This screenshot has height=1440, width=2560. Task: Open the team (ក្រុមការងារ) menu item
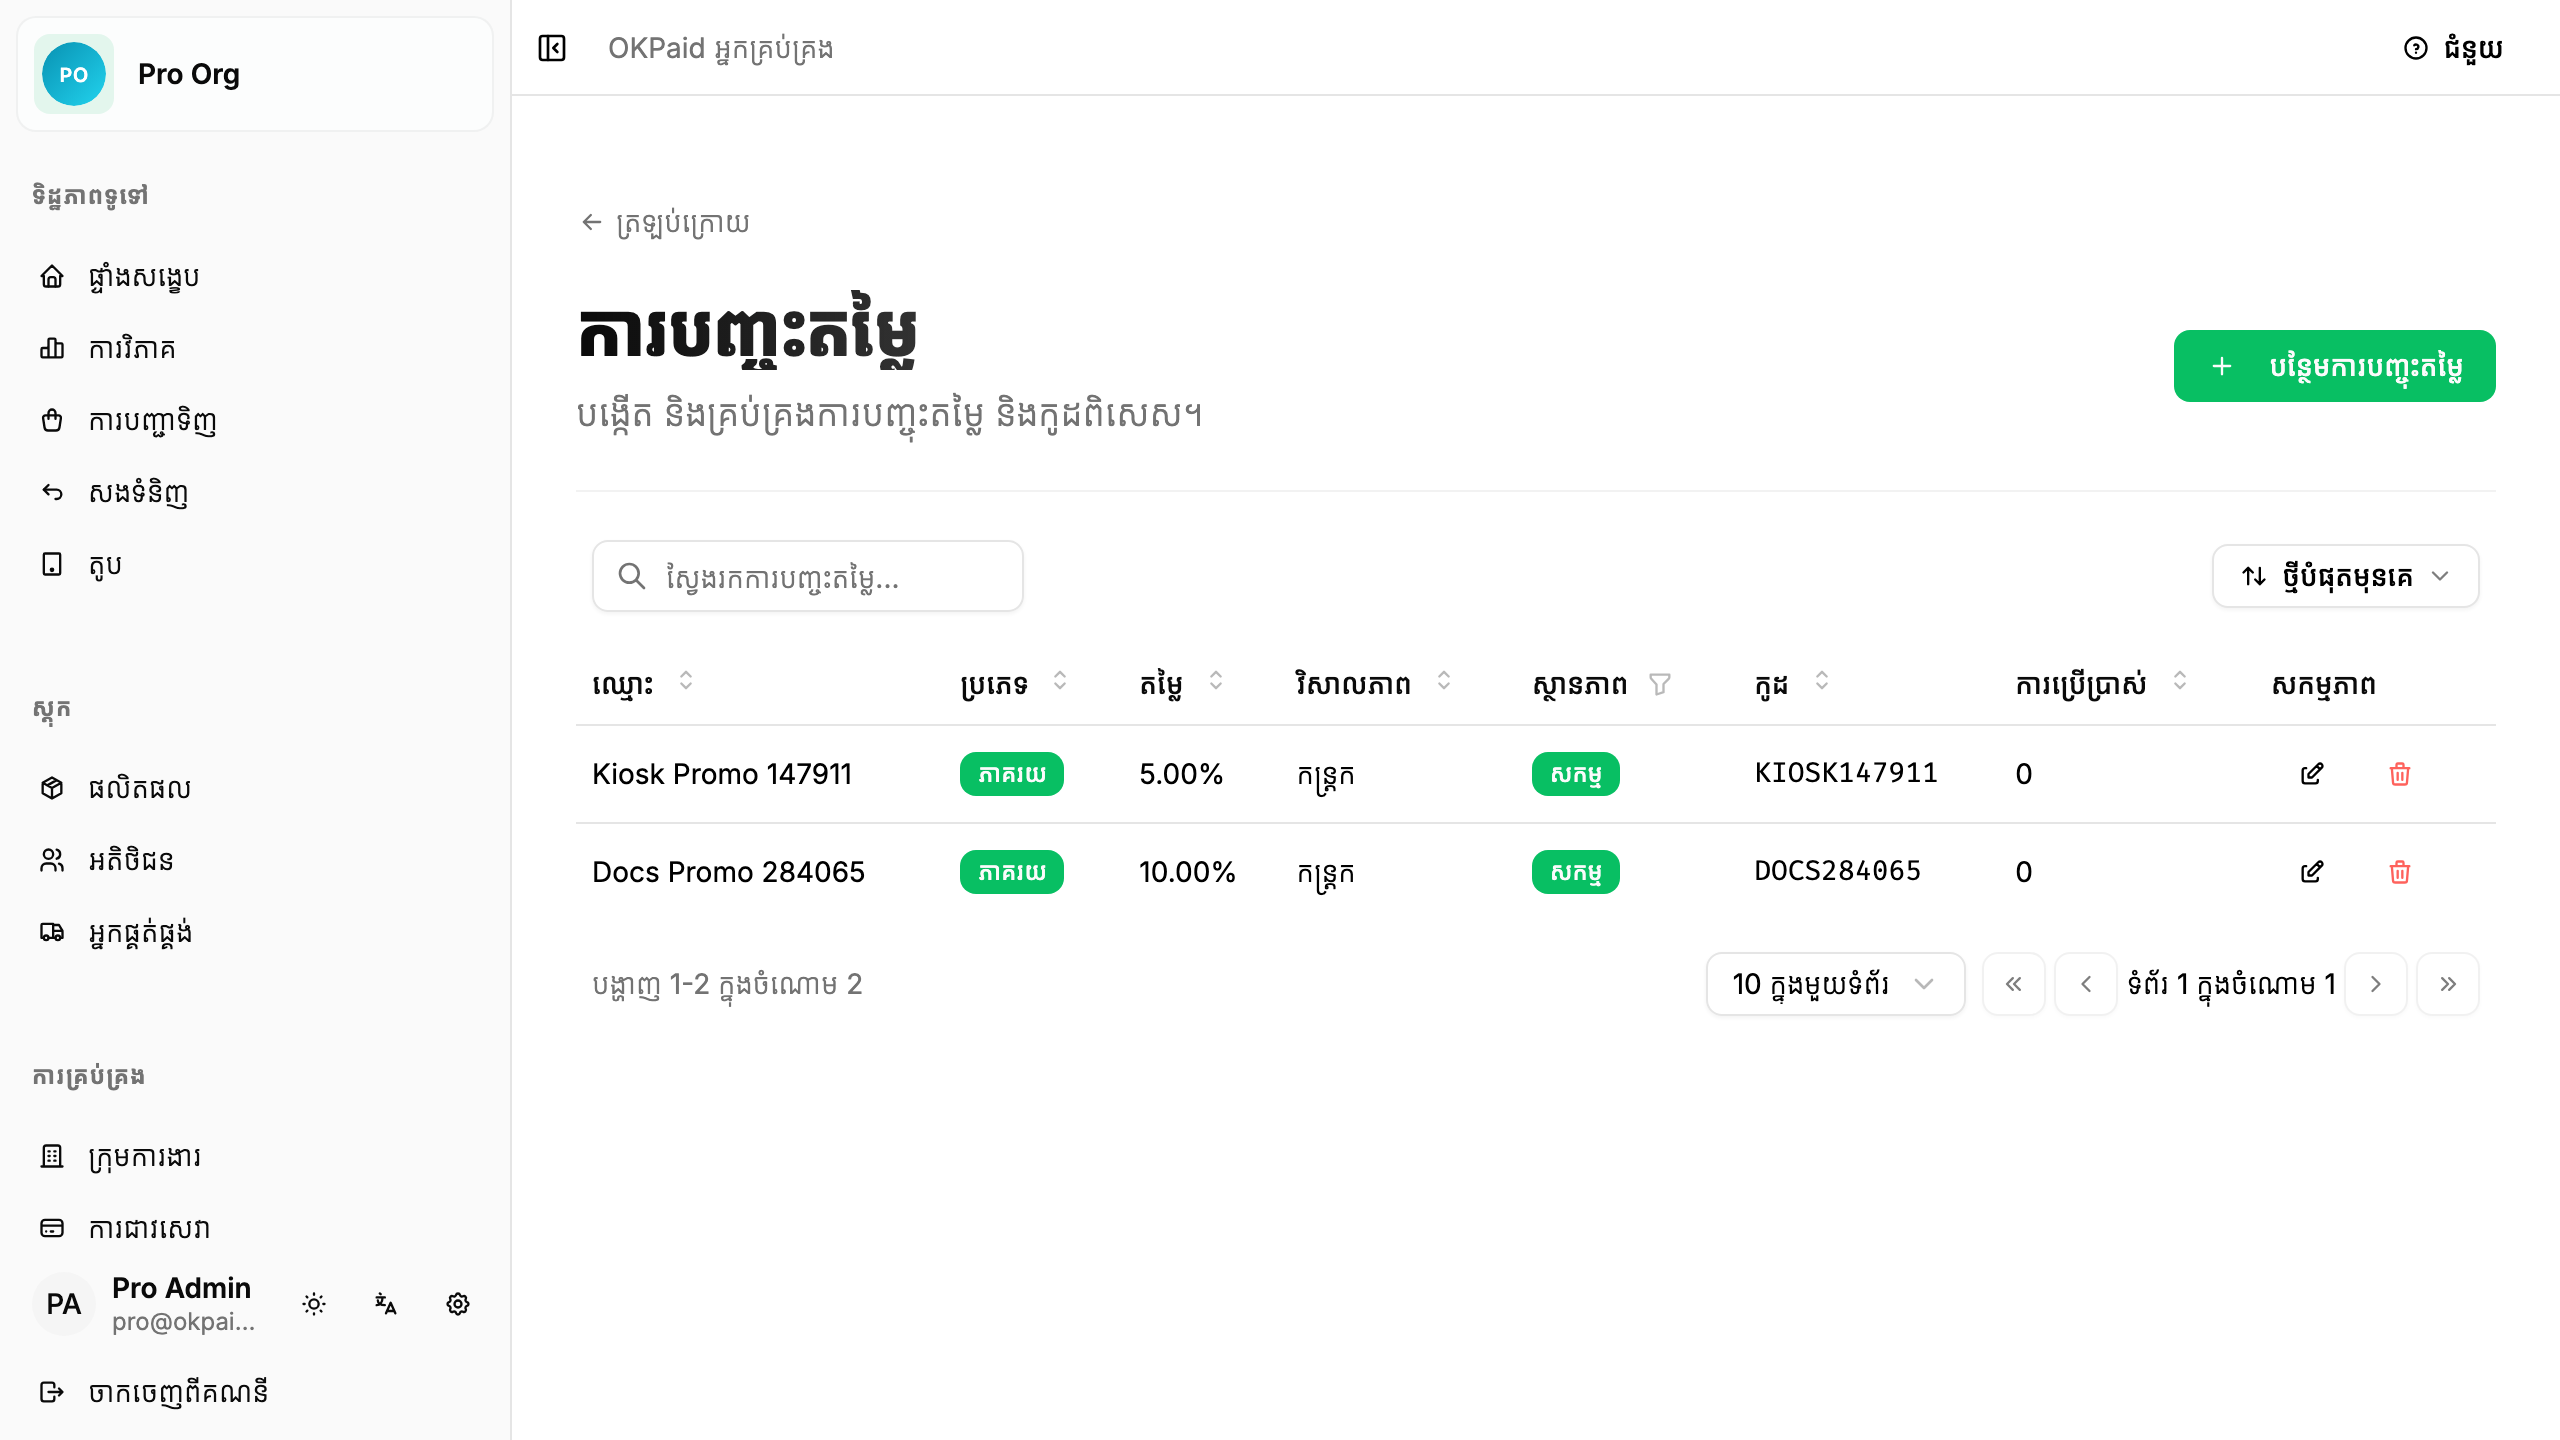255,1156
